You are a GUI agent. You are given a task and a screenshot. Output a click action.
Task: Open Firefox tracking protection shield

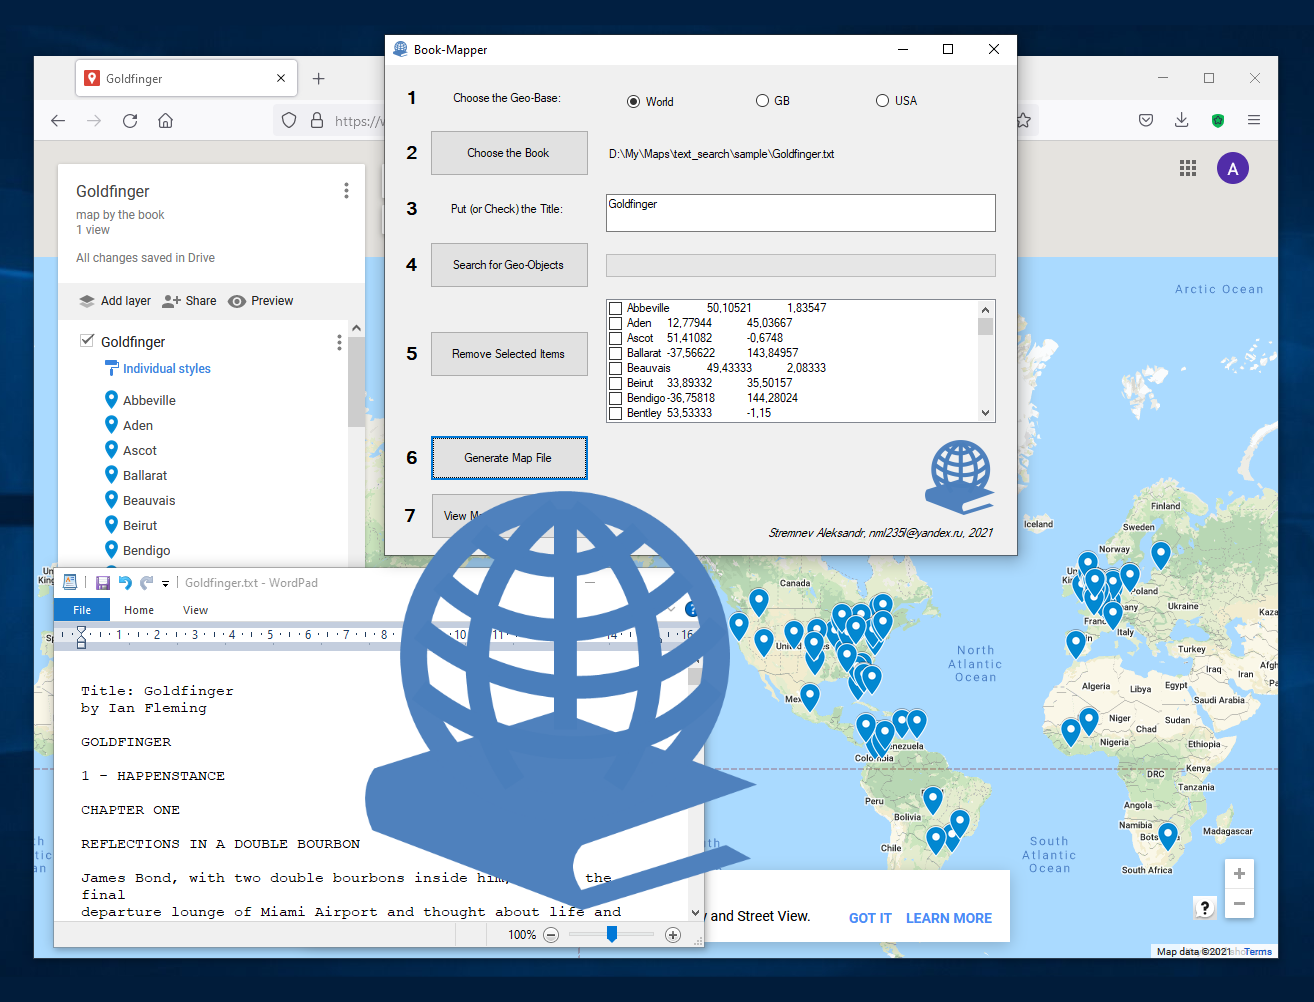click(289, 120)
